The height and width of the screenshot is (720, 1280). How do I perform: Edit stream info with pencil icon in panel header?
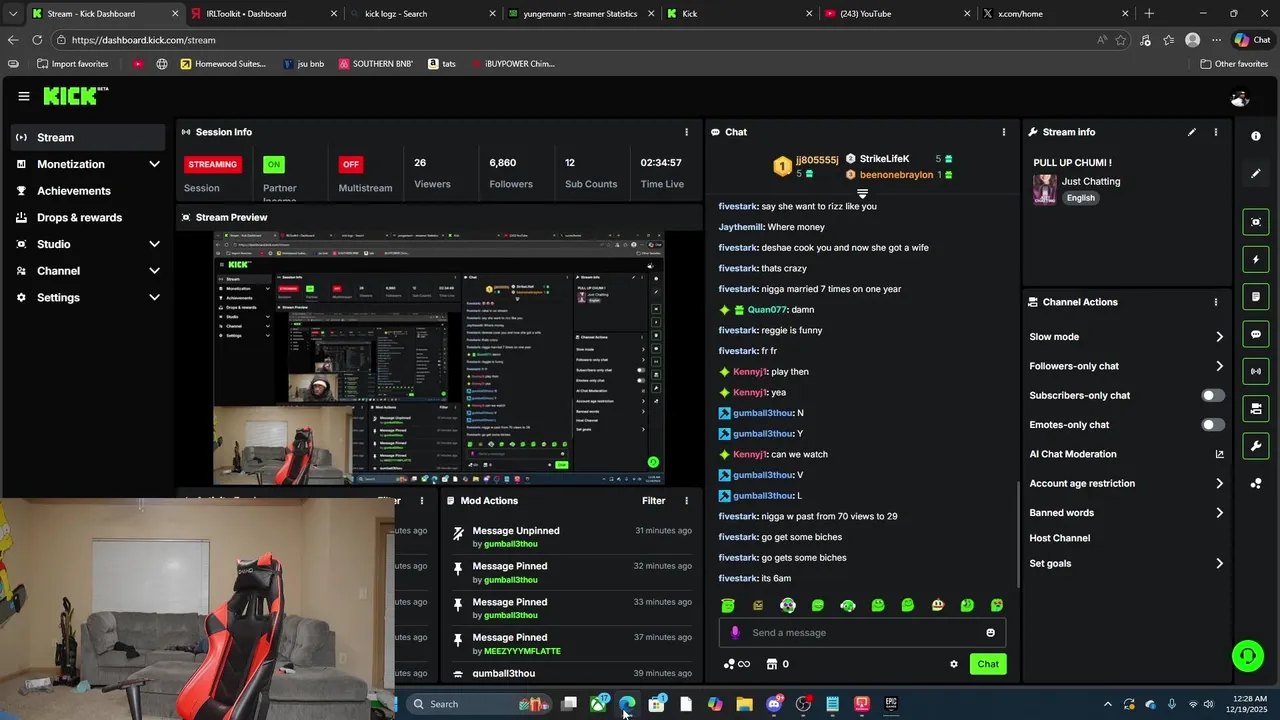click(1192, 132)
